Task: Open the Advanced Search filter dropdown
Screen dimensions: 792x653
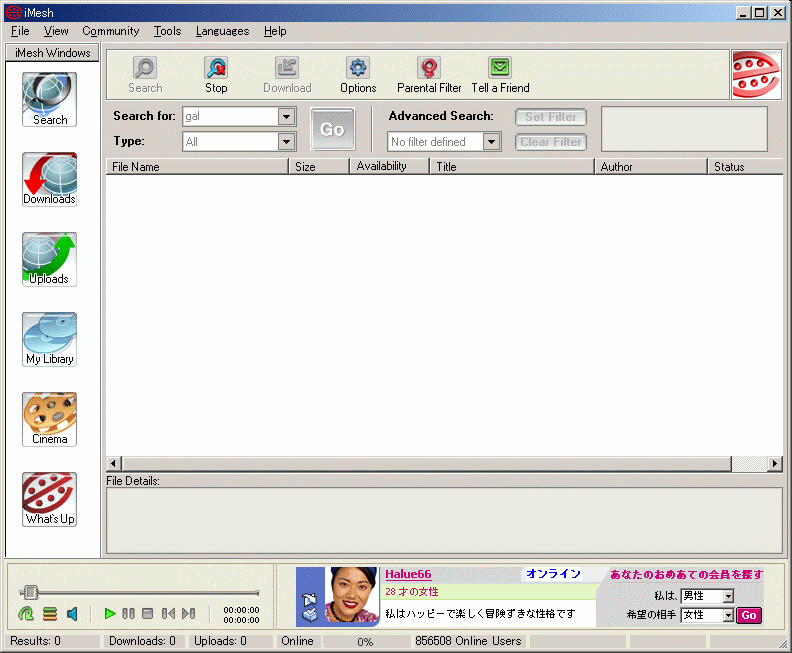Action: pos(491,142)
